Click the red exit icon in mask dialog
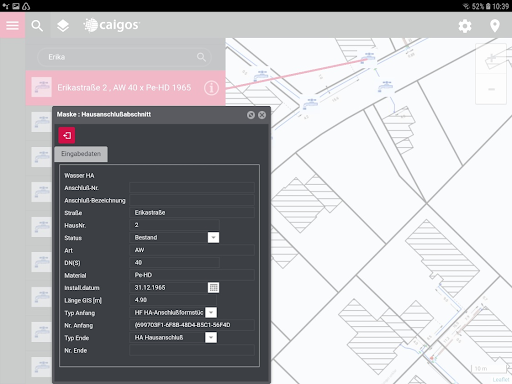This screenshot has width=512, height=384. click(67, 135)
